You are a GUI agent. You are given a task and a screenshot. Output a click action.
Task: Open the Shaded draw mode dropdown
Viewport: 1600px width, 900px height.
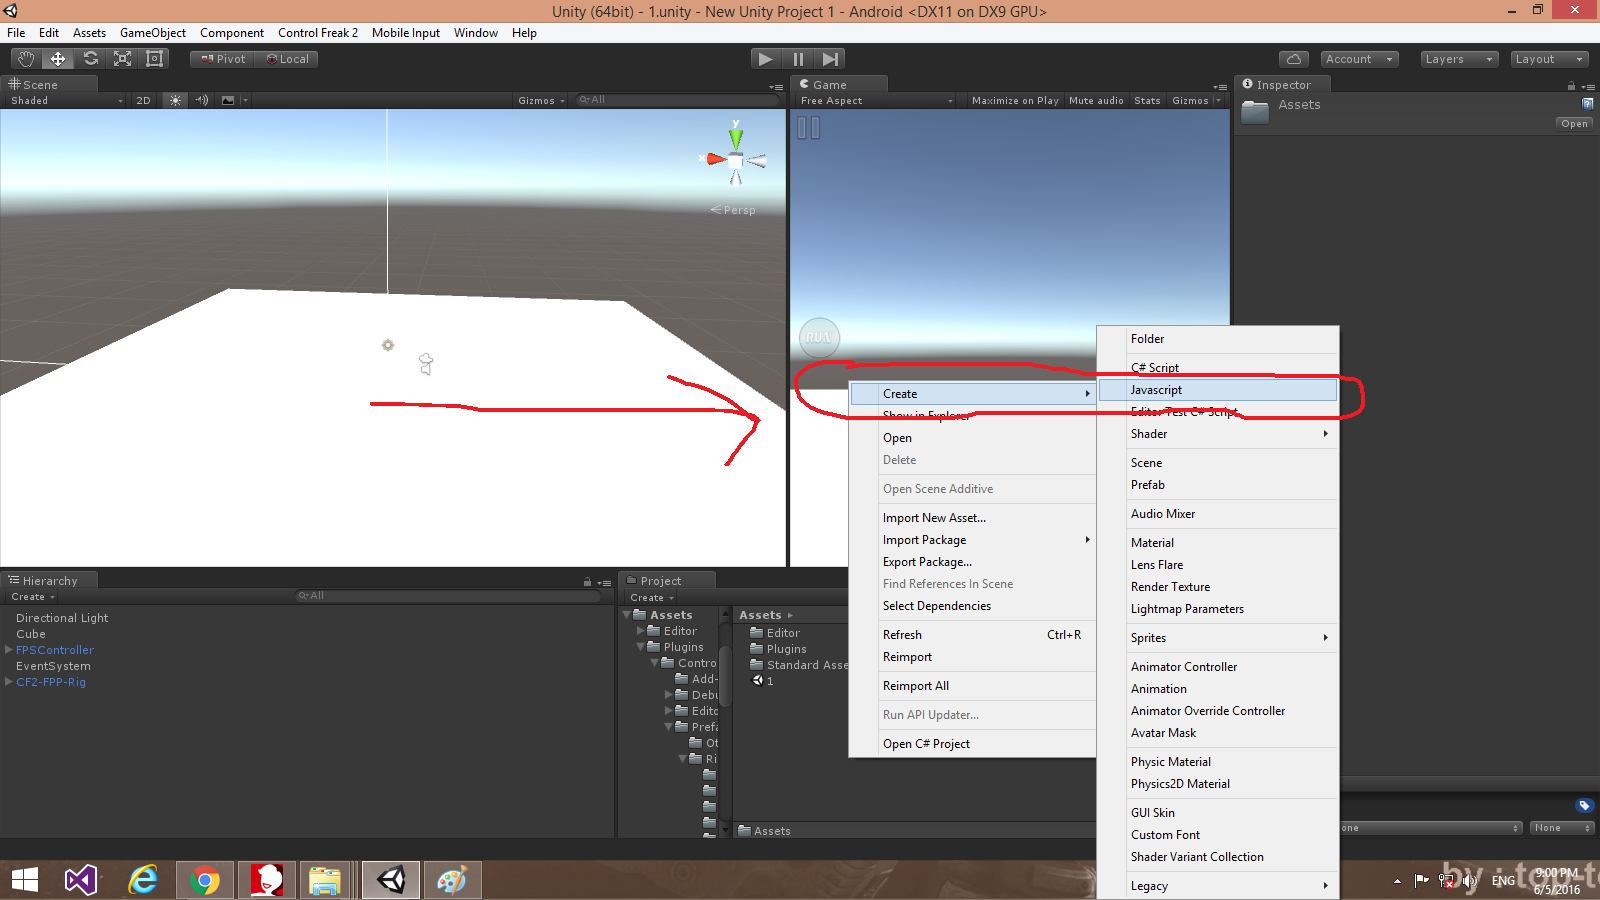[66, 100]
